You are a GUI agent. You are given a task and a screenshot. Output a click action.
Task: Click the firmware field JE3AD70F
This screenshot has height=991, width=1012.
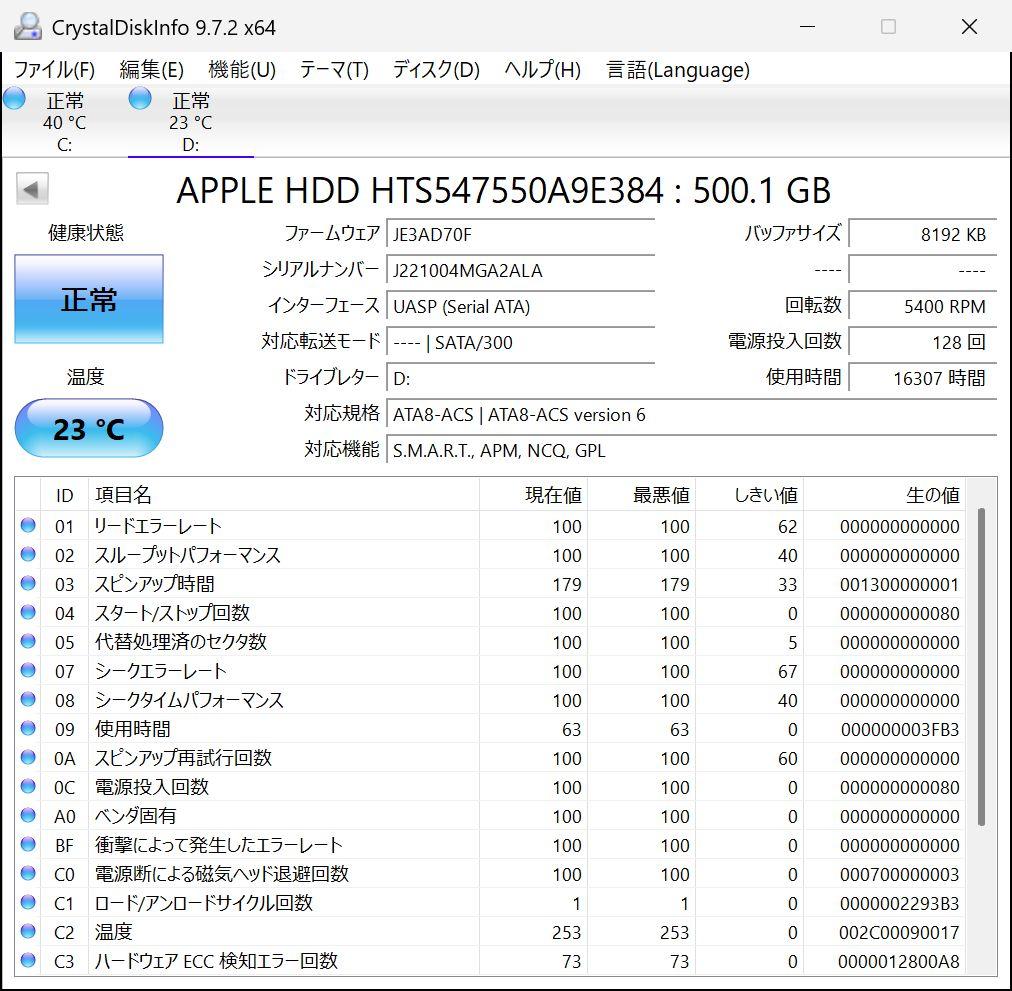[520, 234]
